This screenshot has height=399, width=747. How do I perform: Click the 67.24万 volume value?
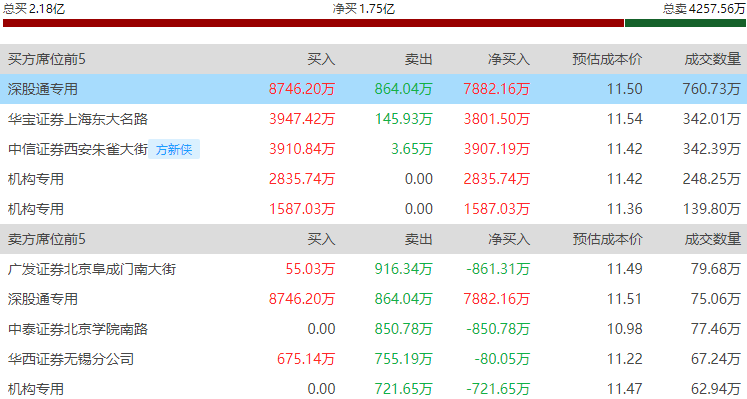[x=716, y=359]
